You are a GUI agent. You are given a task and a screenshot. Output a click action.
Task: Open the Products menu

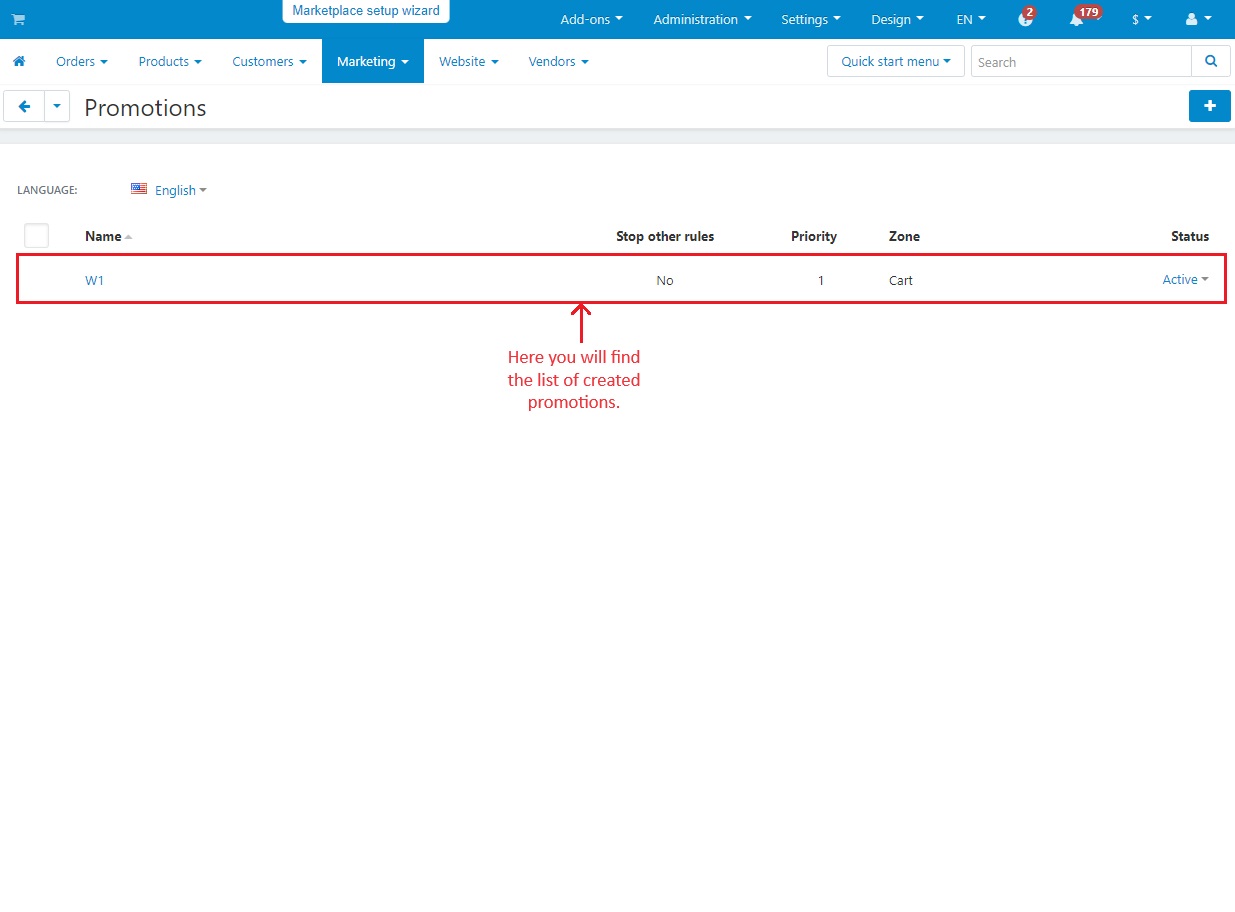point(170,61)
